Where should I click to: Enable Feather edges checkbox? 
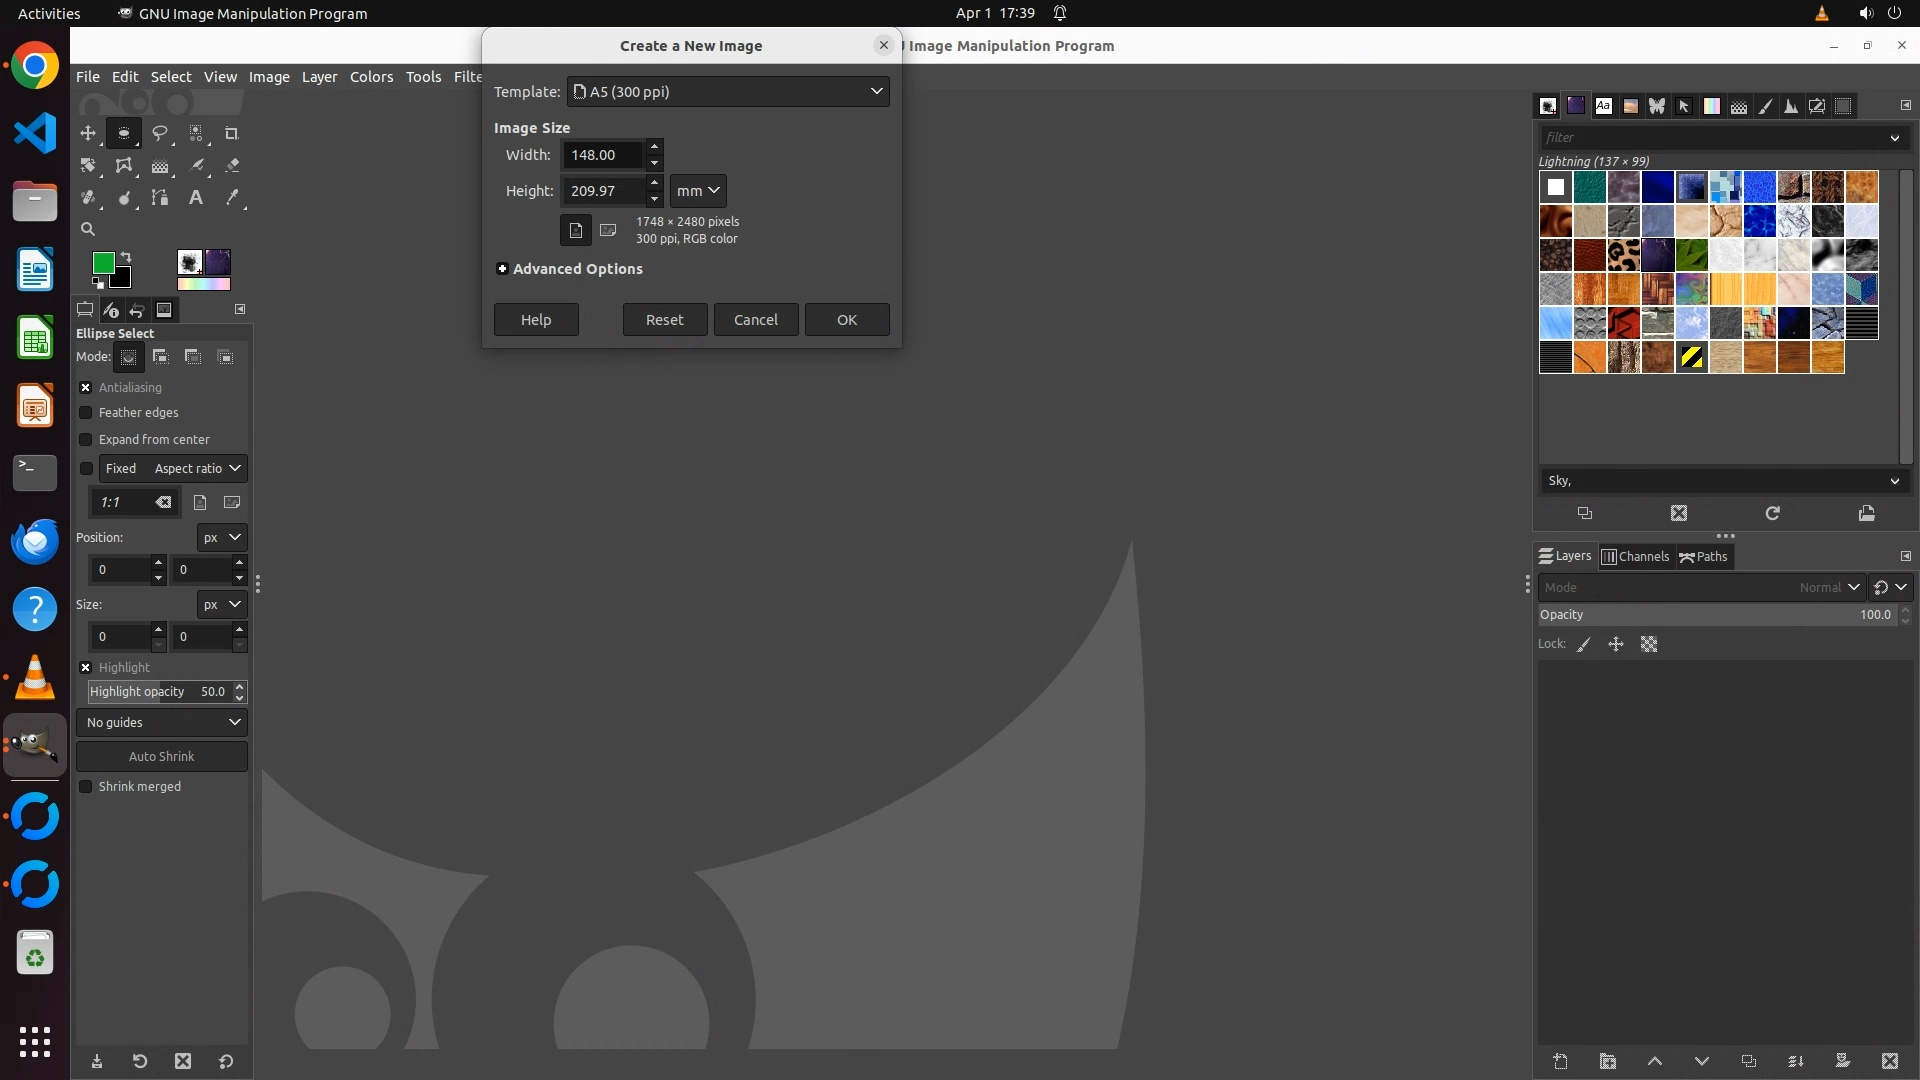click(86, 413)
